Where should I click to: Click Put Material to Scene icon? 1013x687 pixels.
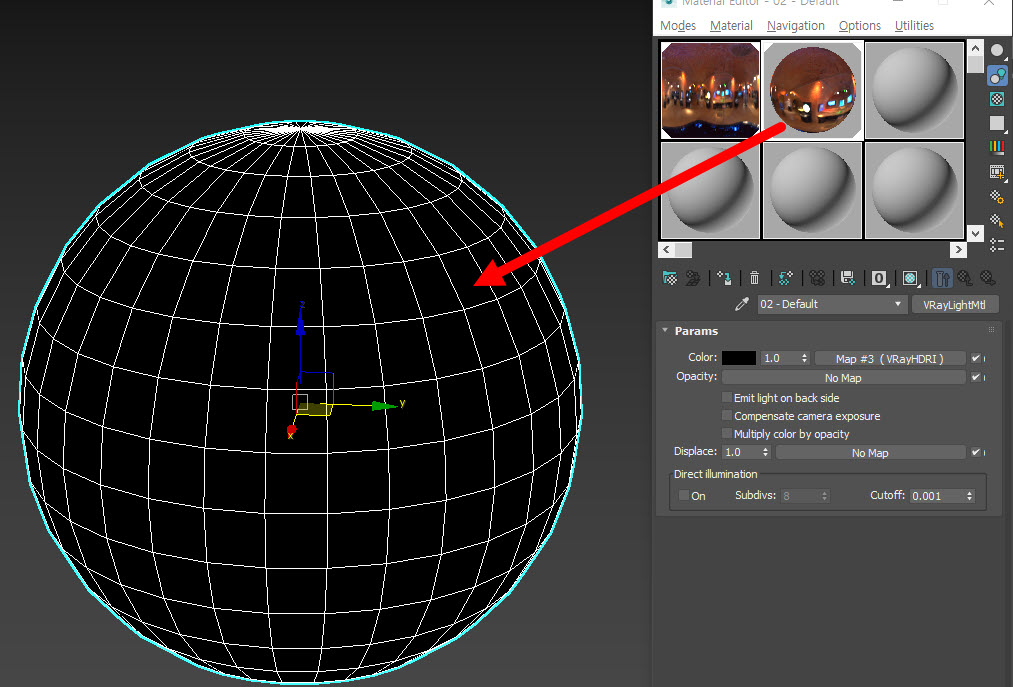pos(693,278)
